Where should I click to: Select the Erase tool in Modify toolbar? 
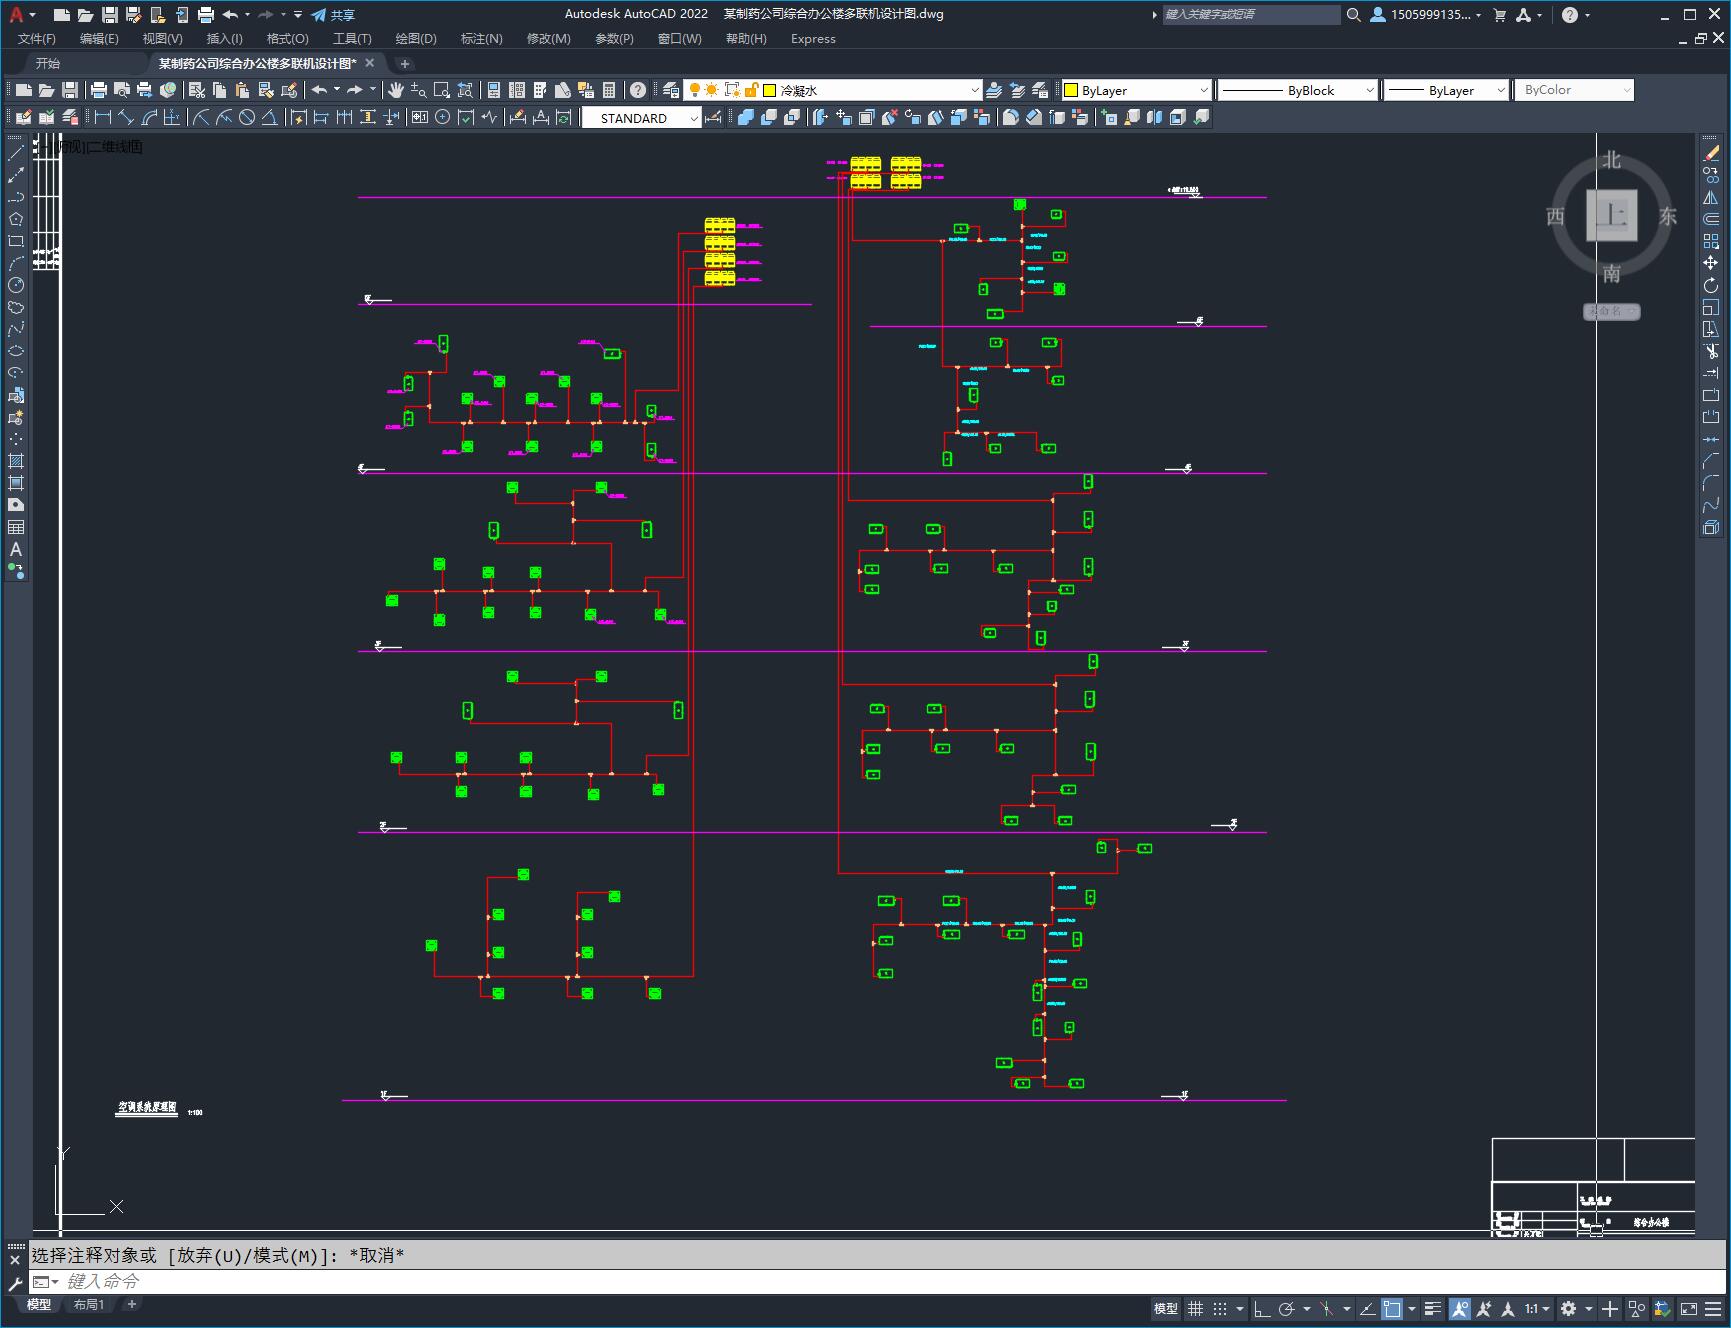pyautogui.click(x=1711, y=153)
